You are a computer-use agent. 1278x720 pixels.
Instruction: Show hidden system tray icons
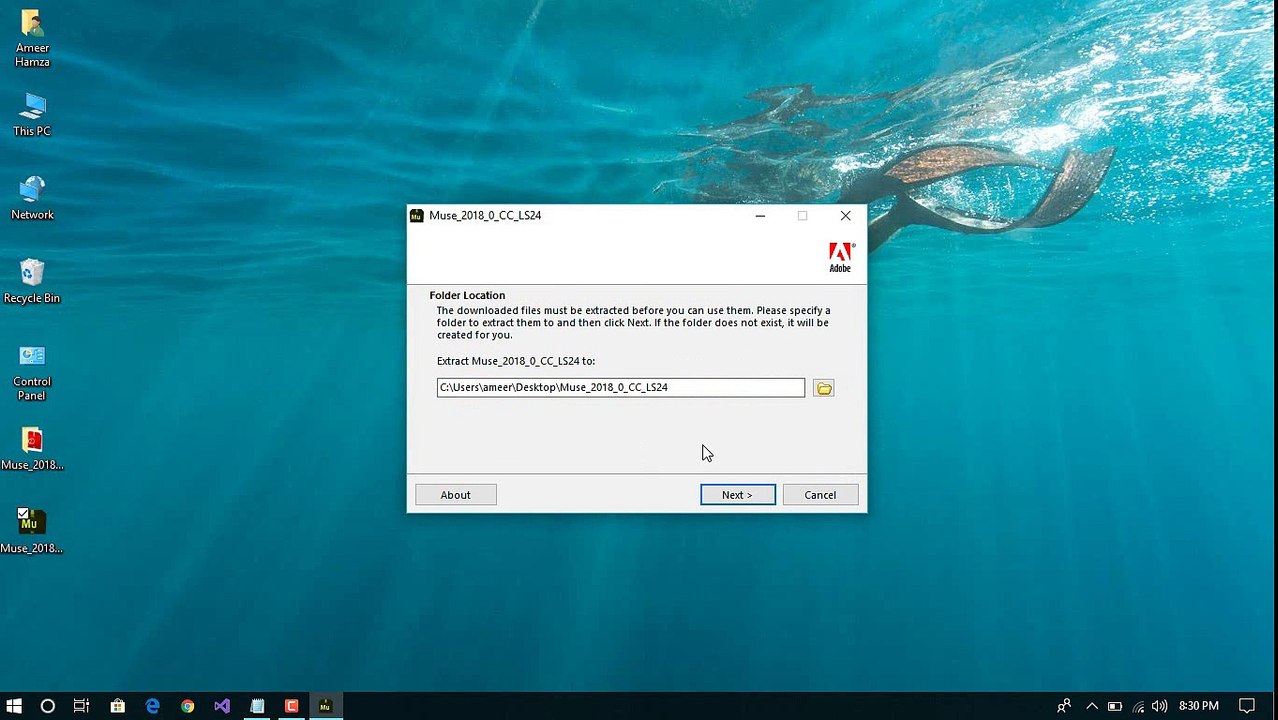pyautogui.click(x=1092, y=706)
